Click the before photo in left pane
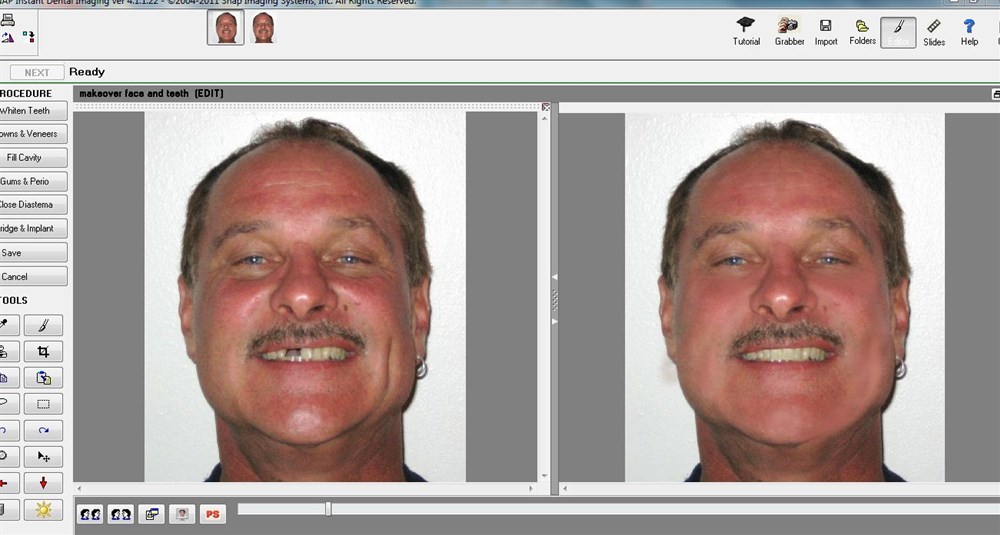Image resolution: width=1000 pixels, height=535 pixels. click(x=305, y=297)
